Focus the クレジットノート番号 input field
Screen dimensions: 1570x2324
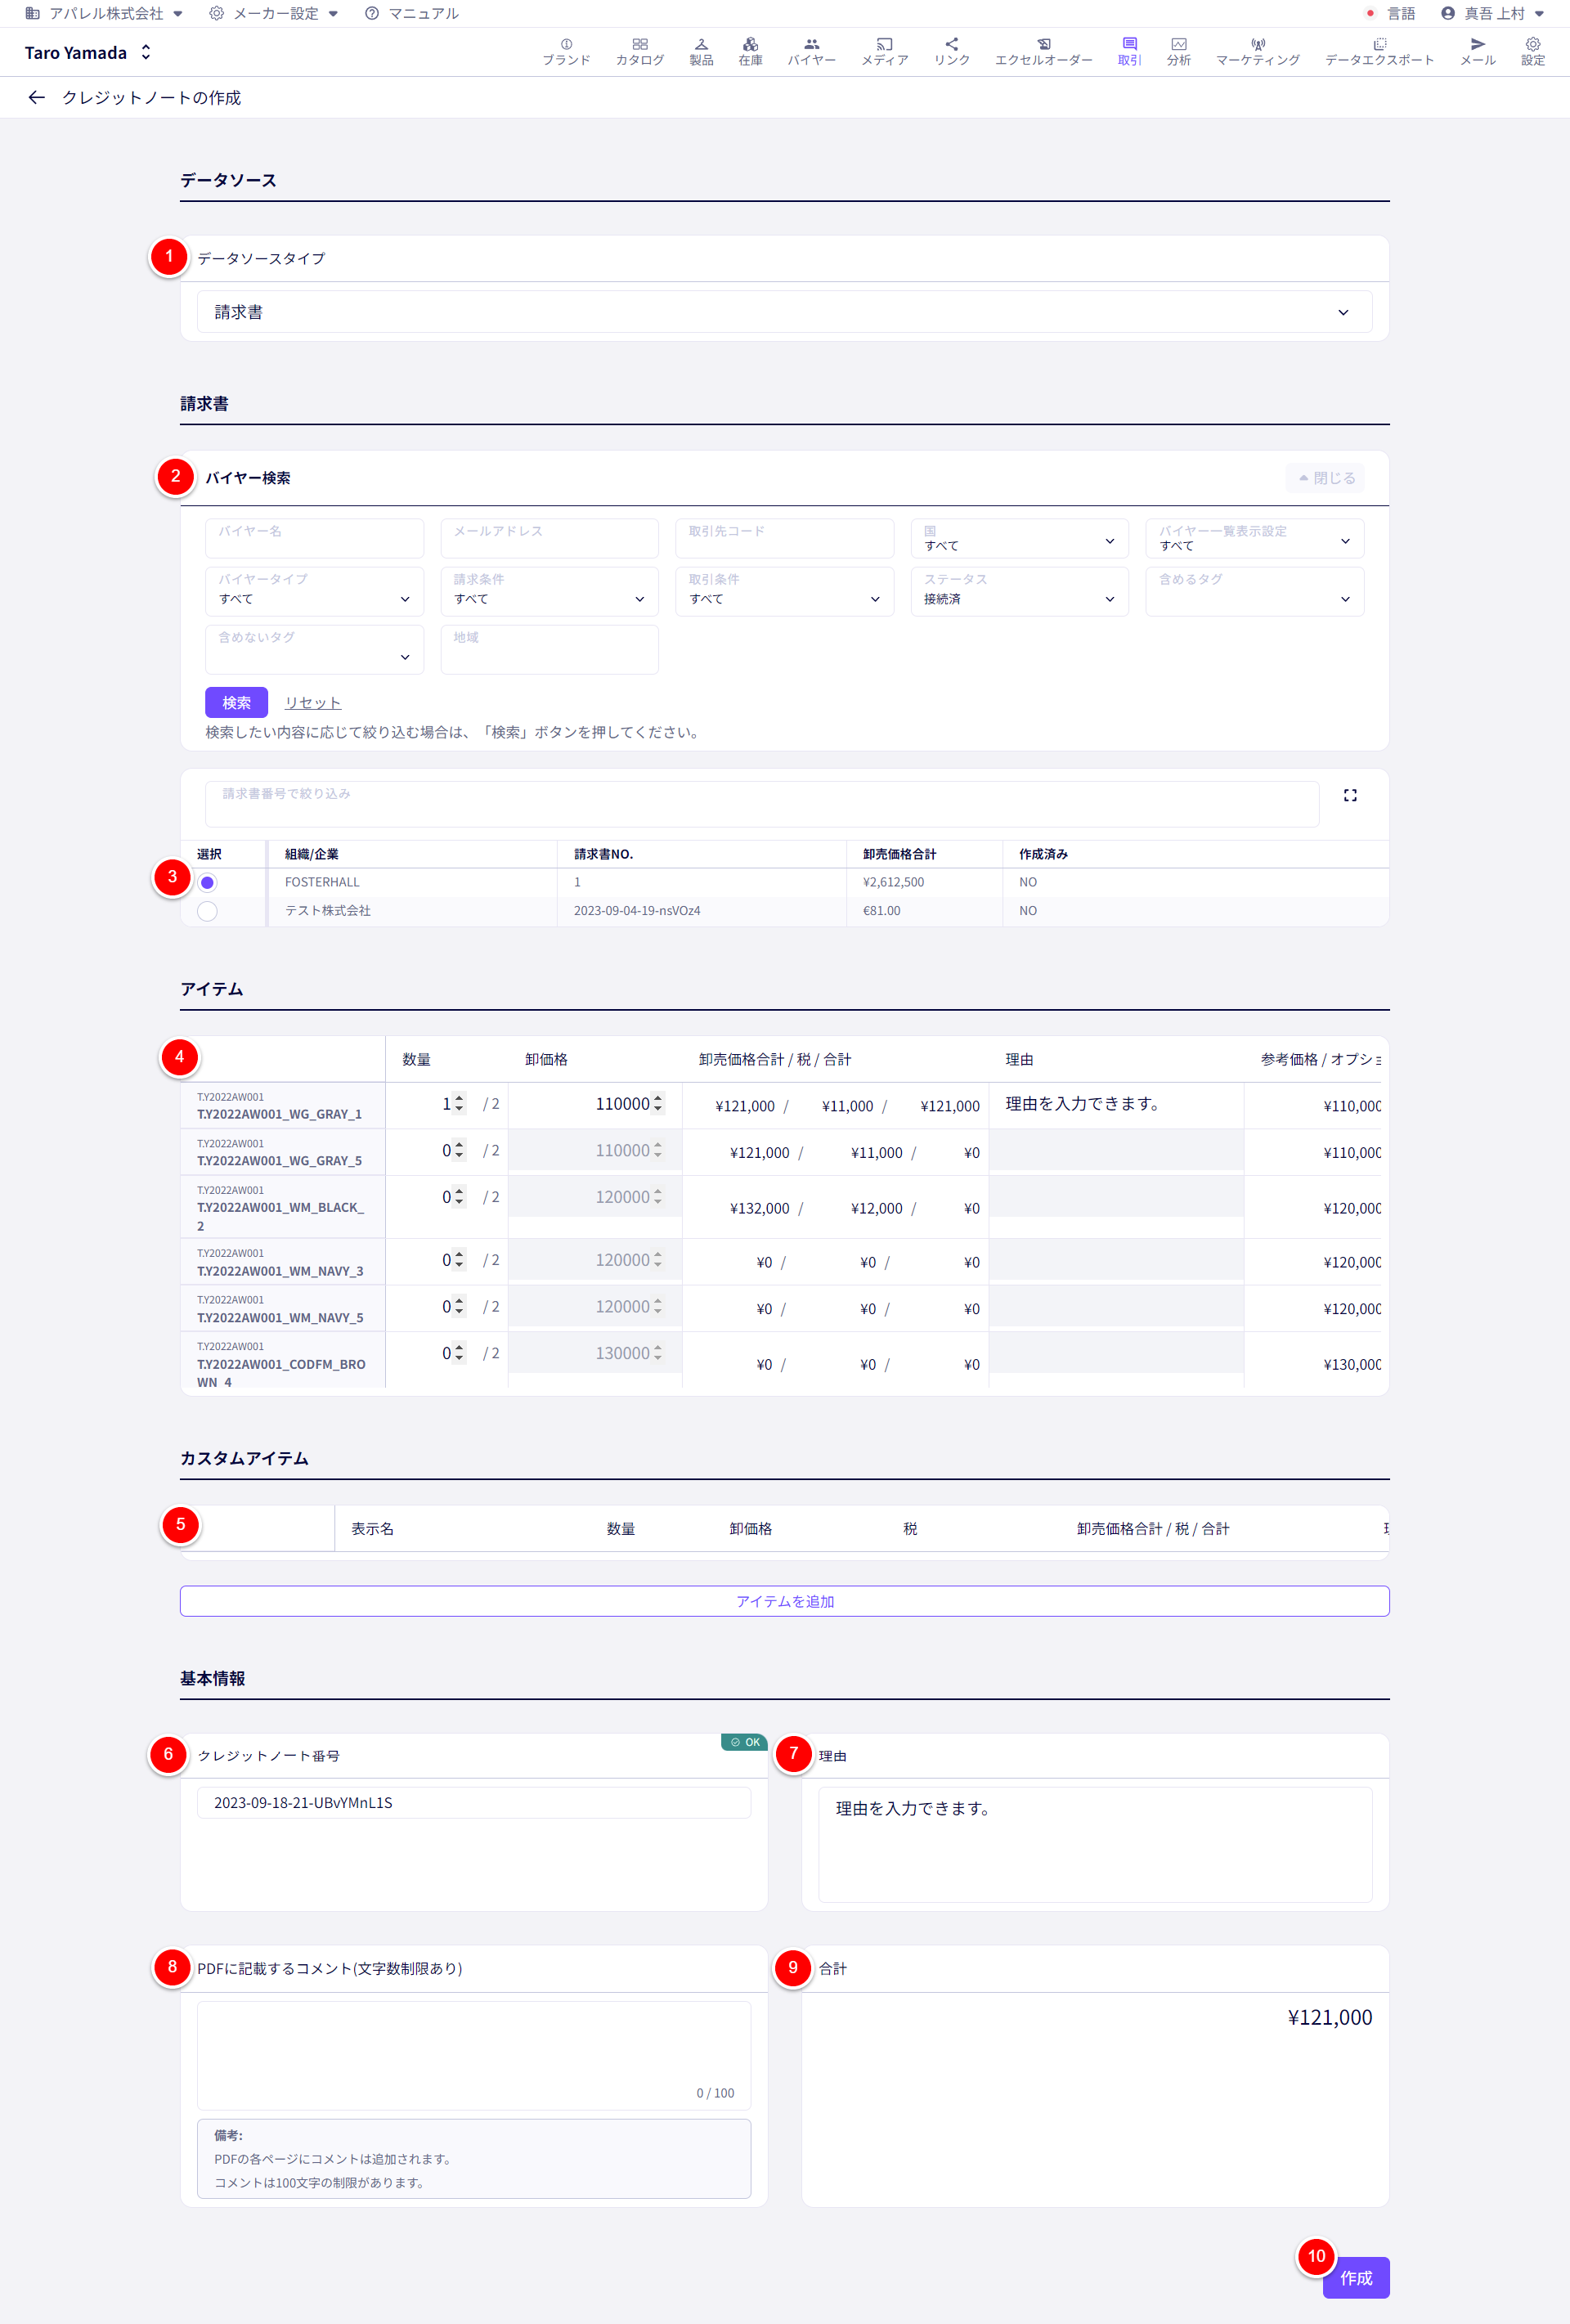pyautogui.click(x=474, y=1803)
